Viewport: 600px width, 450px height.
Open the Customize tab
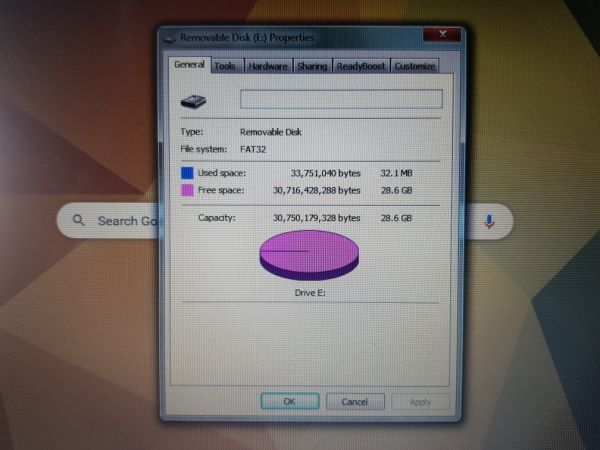(x=415, y=66)
